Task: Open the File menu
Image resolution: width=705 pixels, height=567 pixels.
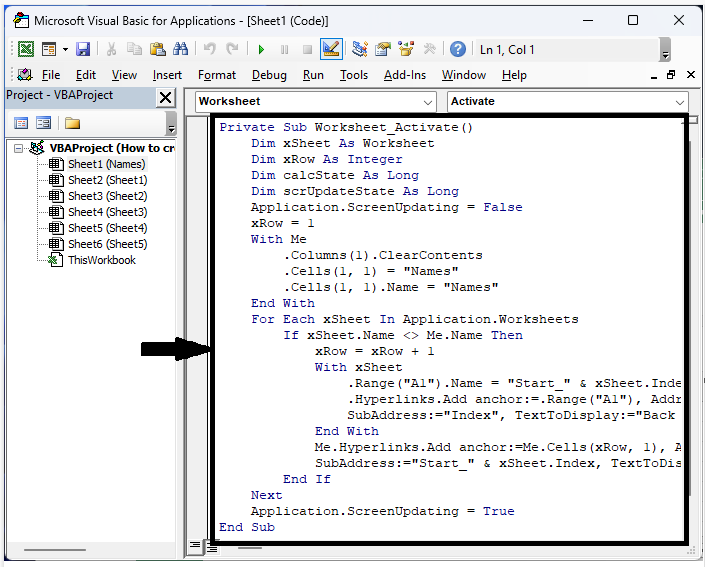Action: click(x=51, y=75)
